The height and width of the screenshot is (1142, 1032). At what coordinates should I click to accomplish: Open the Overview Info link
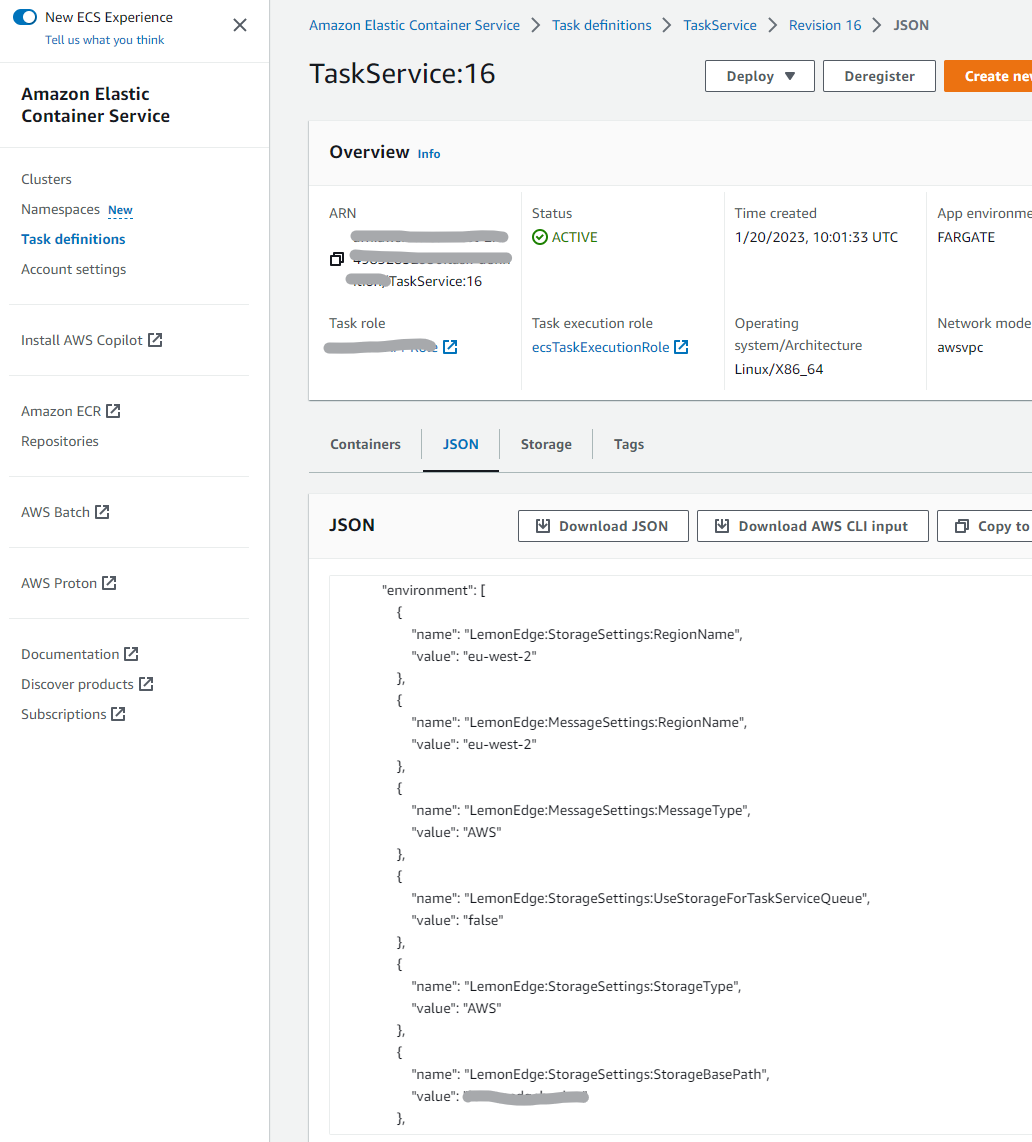coord(429,154)
